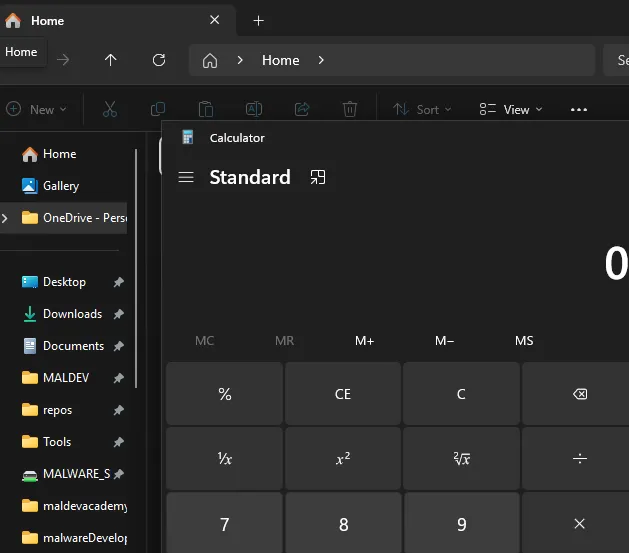Viewport: 629px width, 553px height.
Task: Click the reciprocal 1/x key
Action: 225,458
